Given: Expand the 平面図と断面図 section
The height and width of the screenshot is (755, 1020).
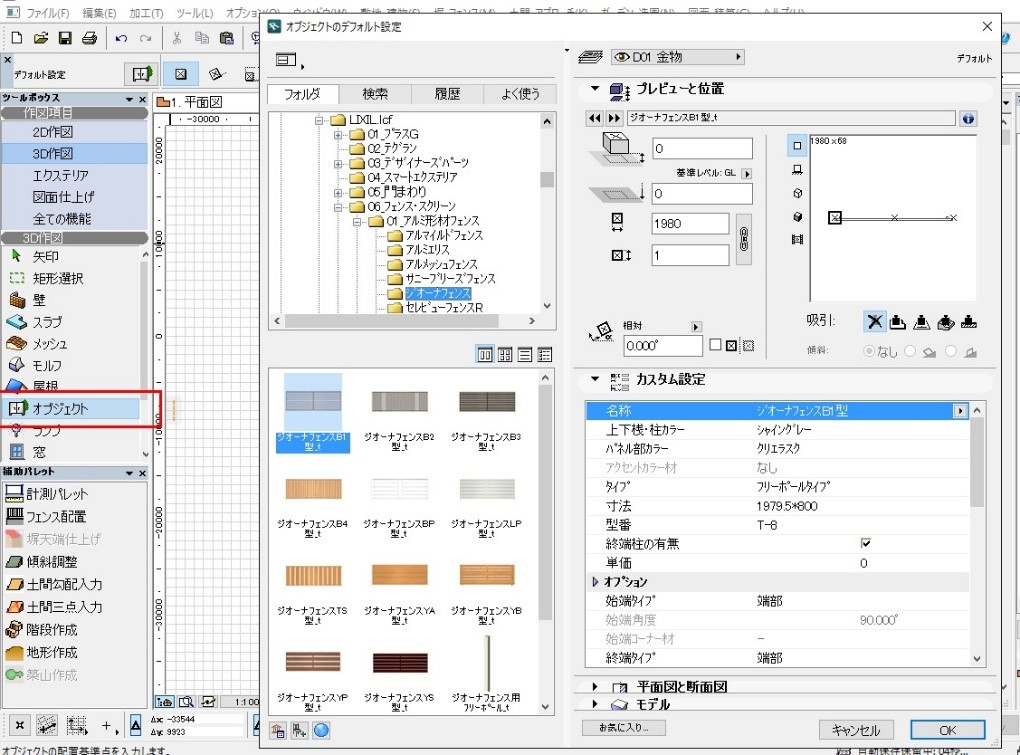Looking at the screenshot, I should (595, 686).
